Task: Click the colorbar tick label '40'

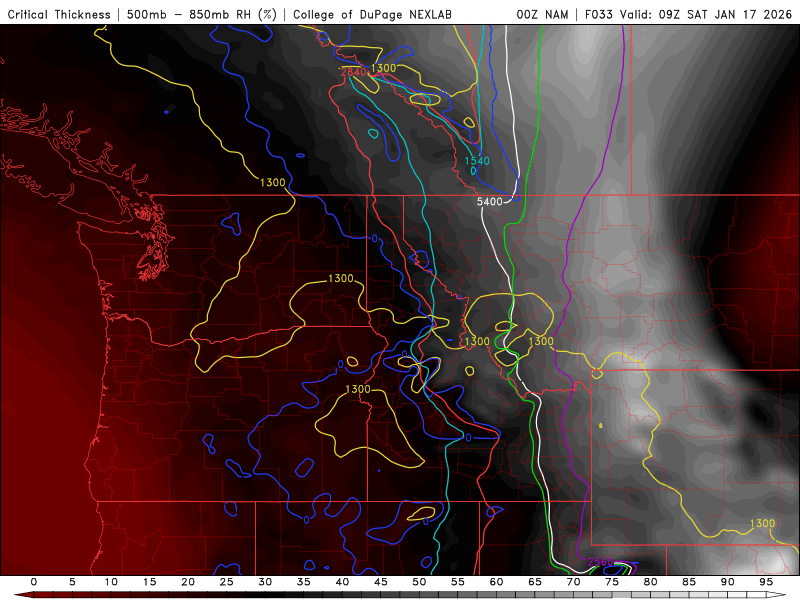Action: click(x=342, y=582)
